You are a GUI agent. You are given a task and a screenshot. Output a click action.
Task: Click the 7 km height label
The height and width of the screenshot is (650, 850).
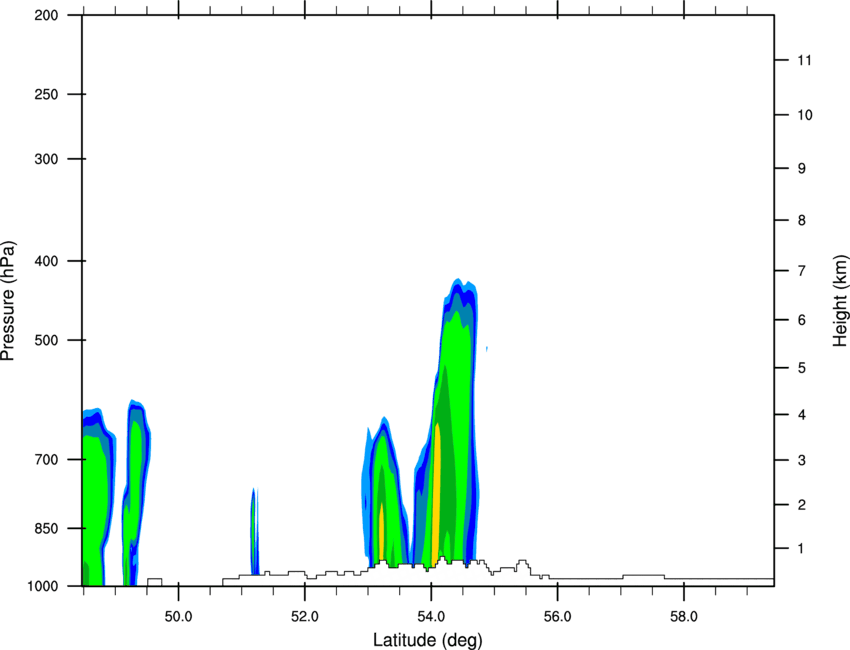pos(802,271)
